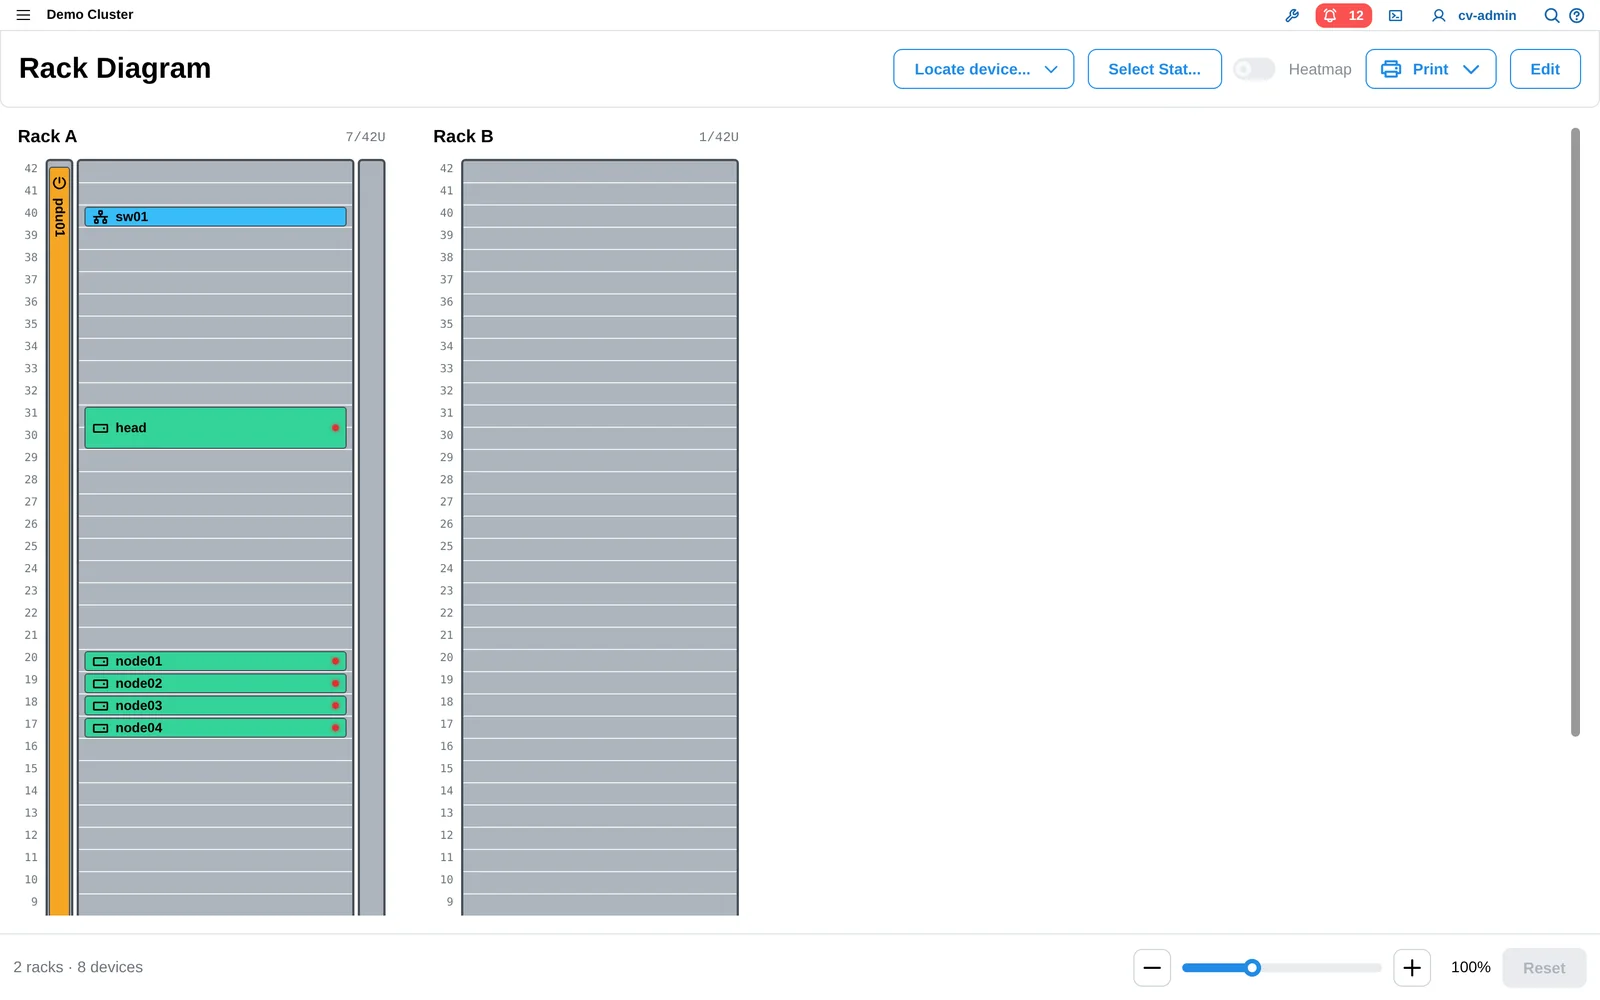Screen dimensions: 1600x1000
Task: Select node02 in Rack A
Action: pos(215,683)
